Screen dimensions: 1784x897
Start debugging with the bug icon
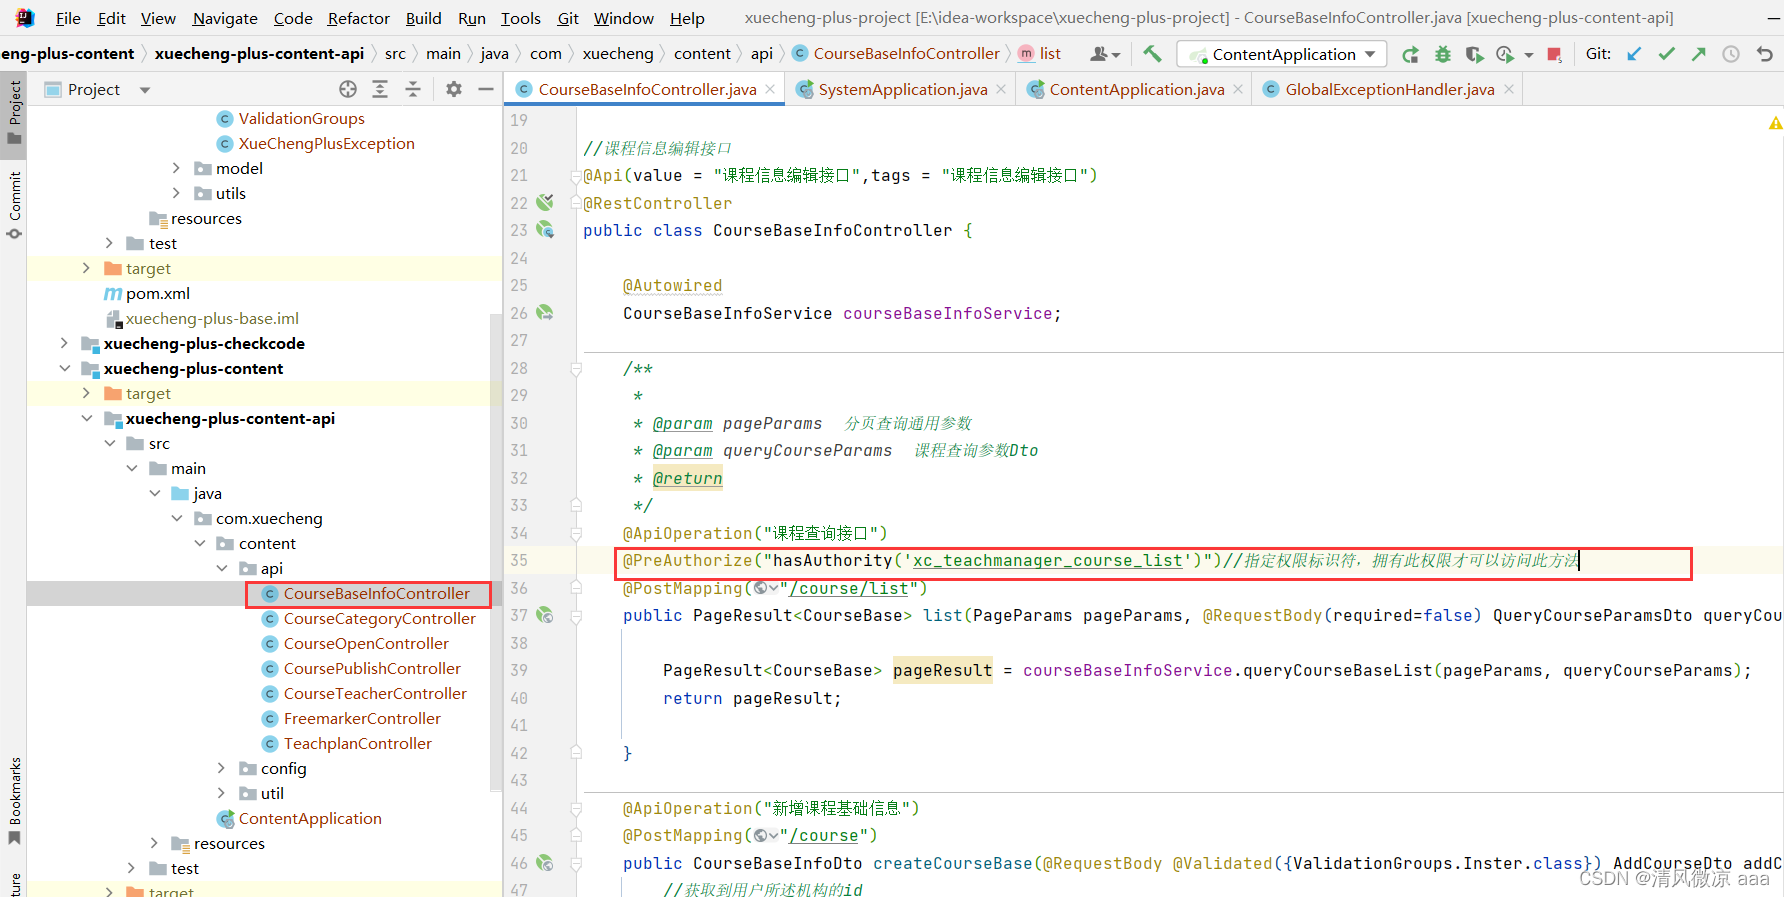coord(1442,54)
